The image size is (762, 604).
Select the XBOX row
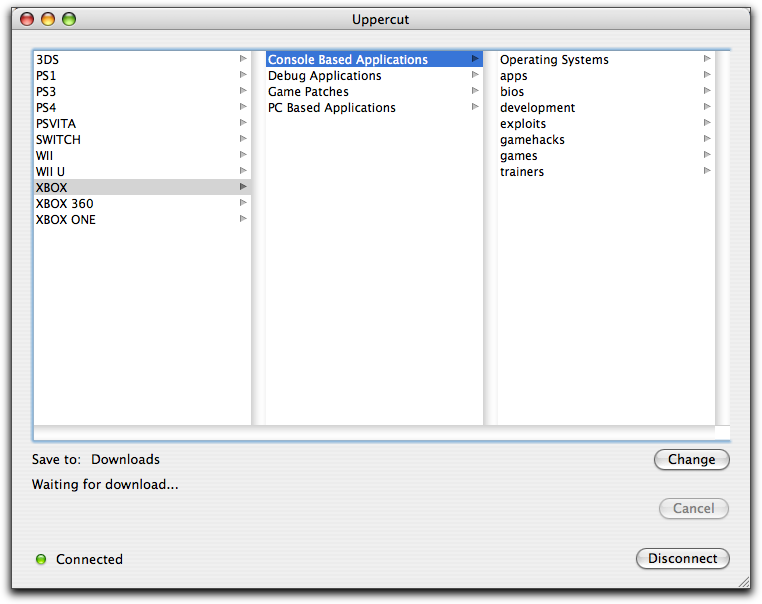pyautogui.click(x=142, y=187)
